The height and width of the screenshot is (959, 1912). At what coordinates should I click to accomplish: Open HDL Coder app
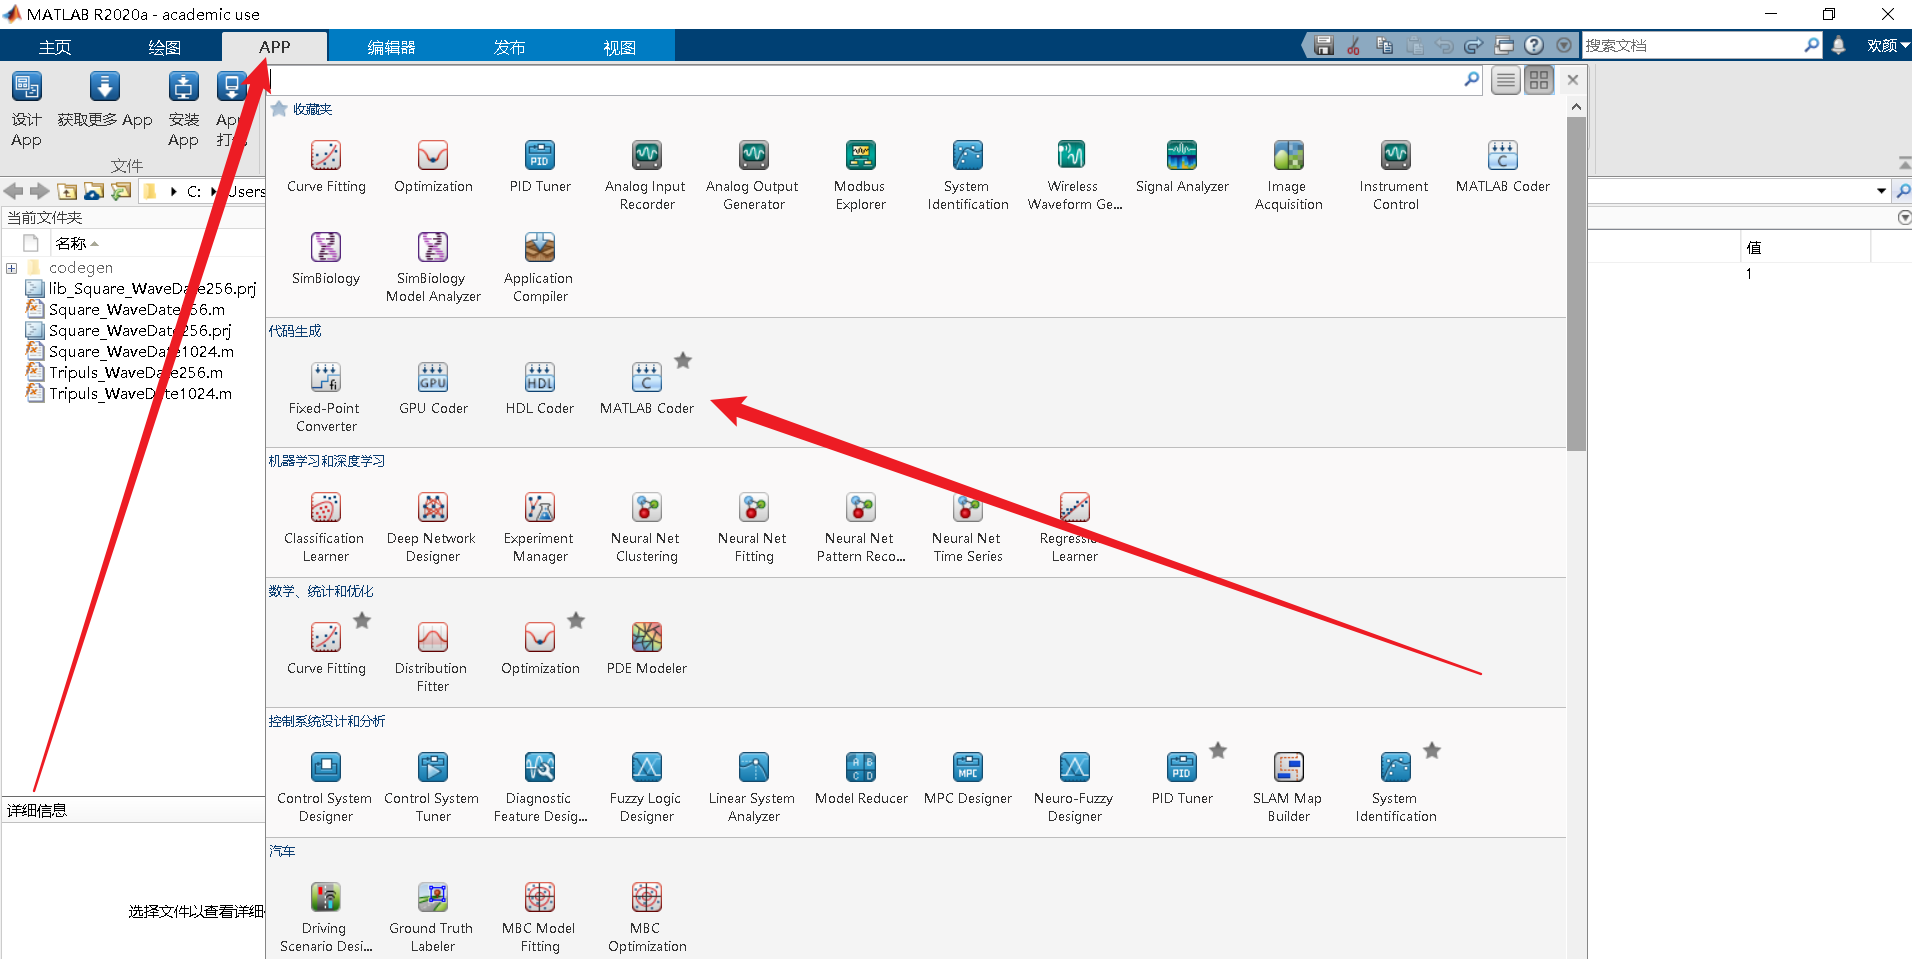tap(540, 388)
